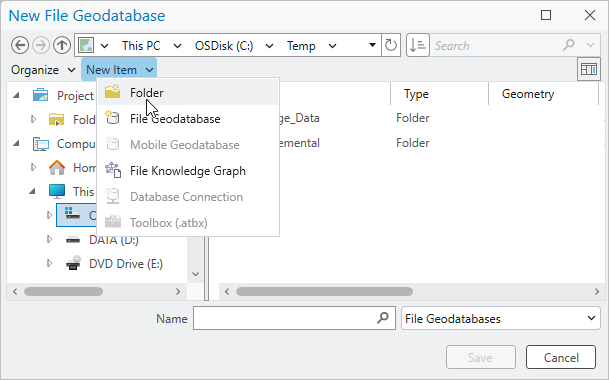Close the New Item dropdown
Viewport: 609px width, 380px height.
point(119,70)
